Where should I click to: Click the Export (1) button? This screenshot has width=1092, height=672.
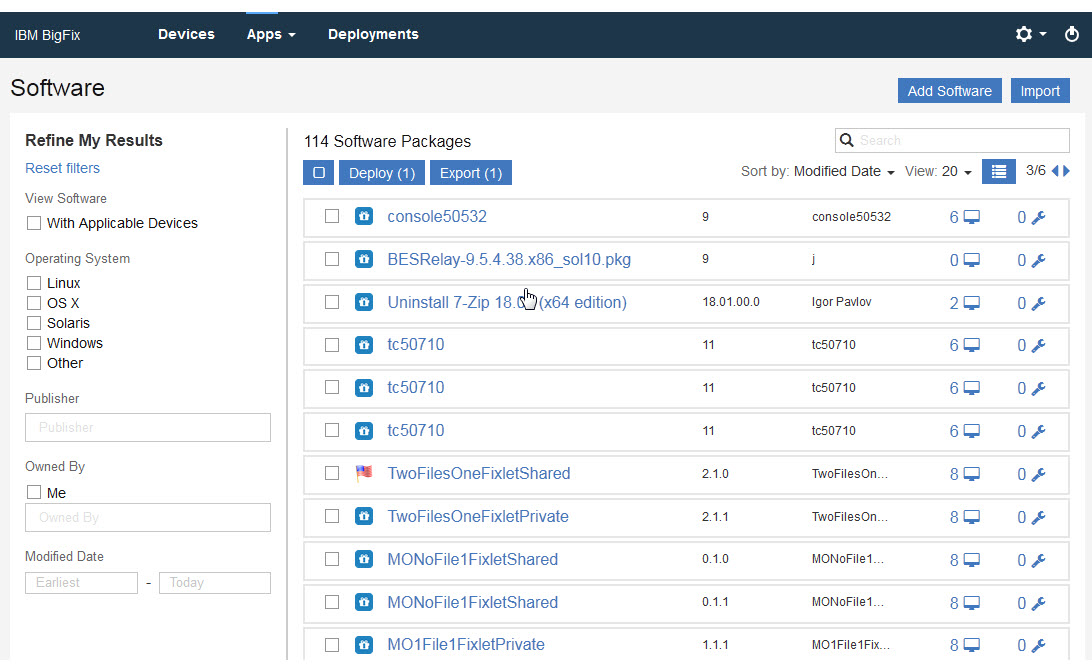[x=471, y=173]
